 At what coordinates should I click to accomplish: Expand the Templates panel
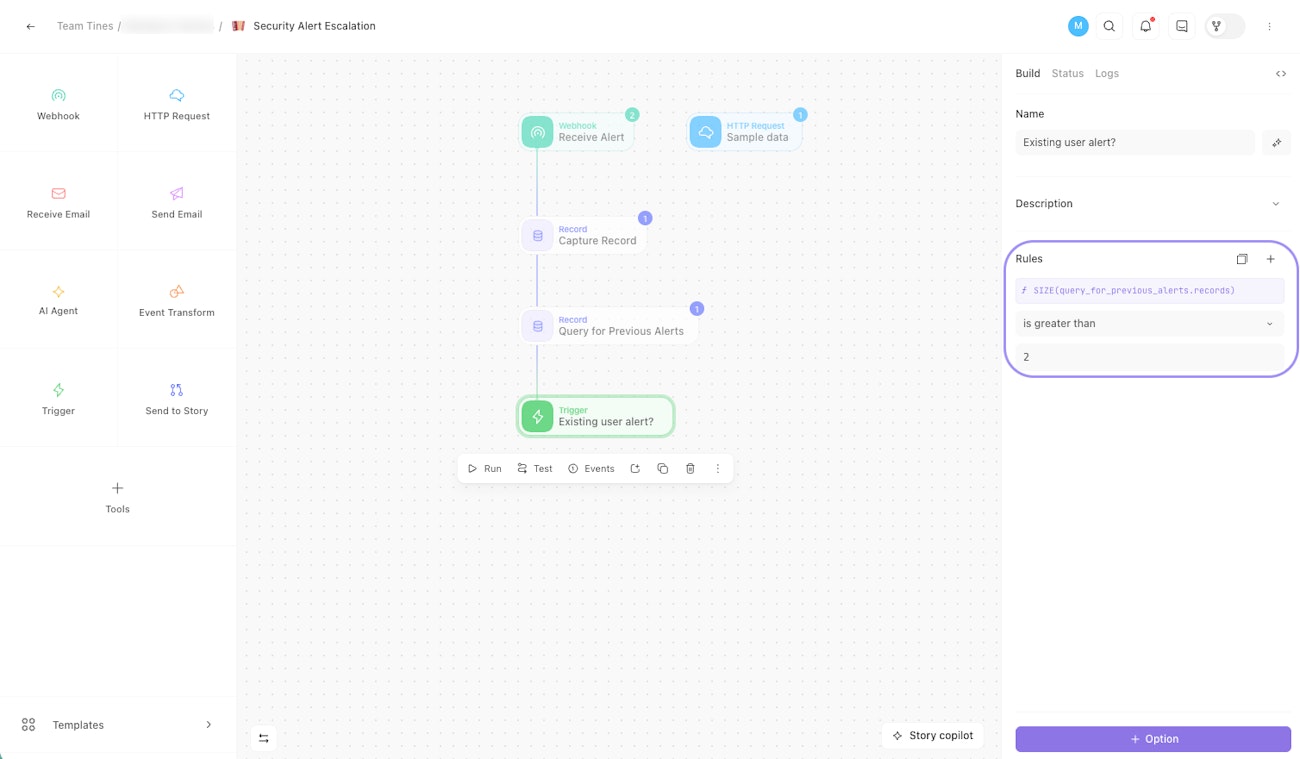(x=208, y=725)
